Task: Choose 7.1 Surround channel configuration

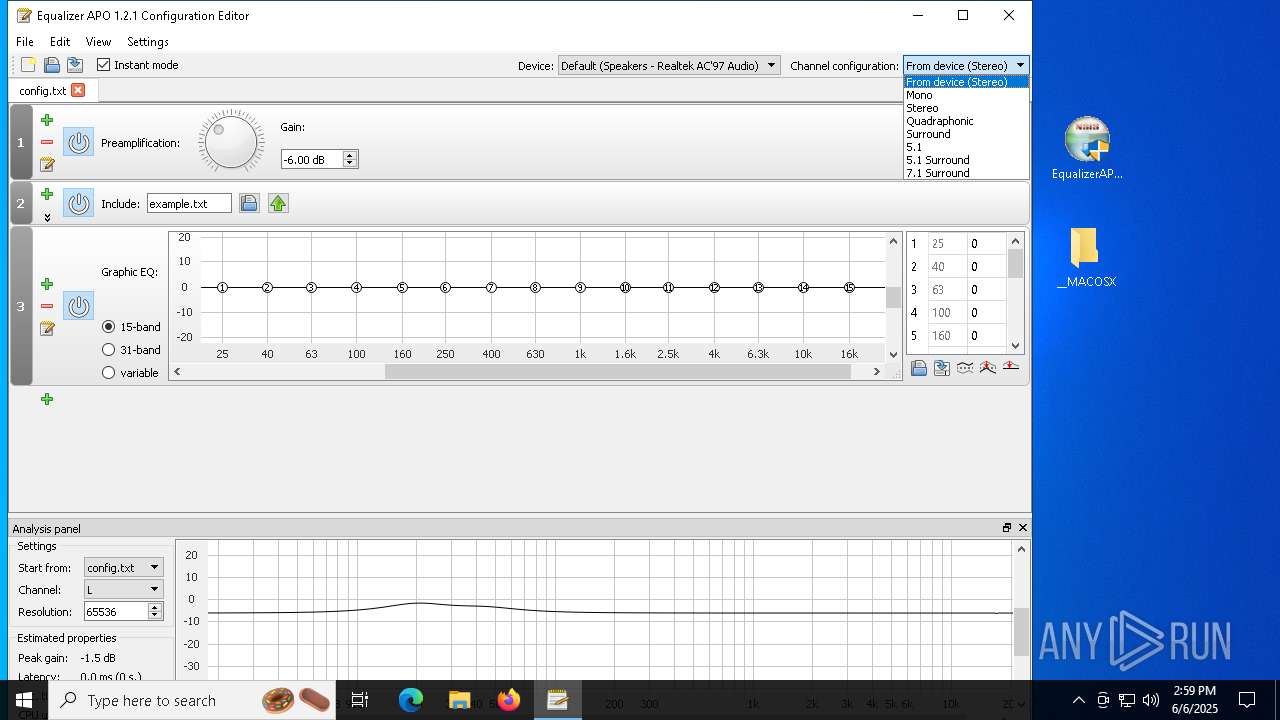Action: tap(966, 173)
